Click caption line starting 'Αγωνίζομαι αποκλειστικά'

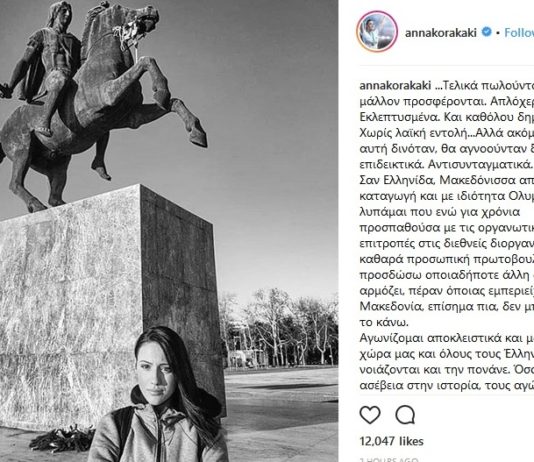(447, 338)
